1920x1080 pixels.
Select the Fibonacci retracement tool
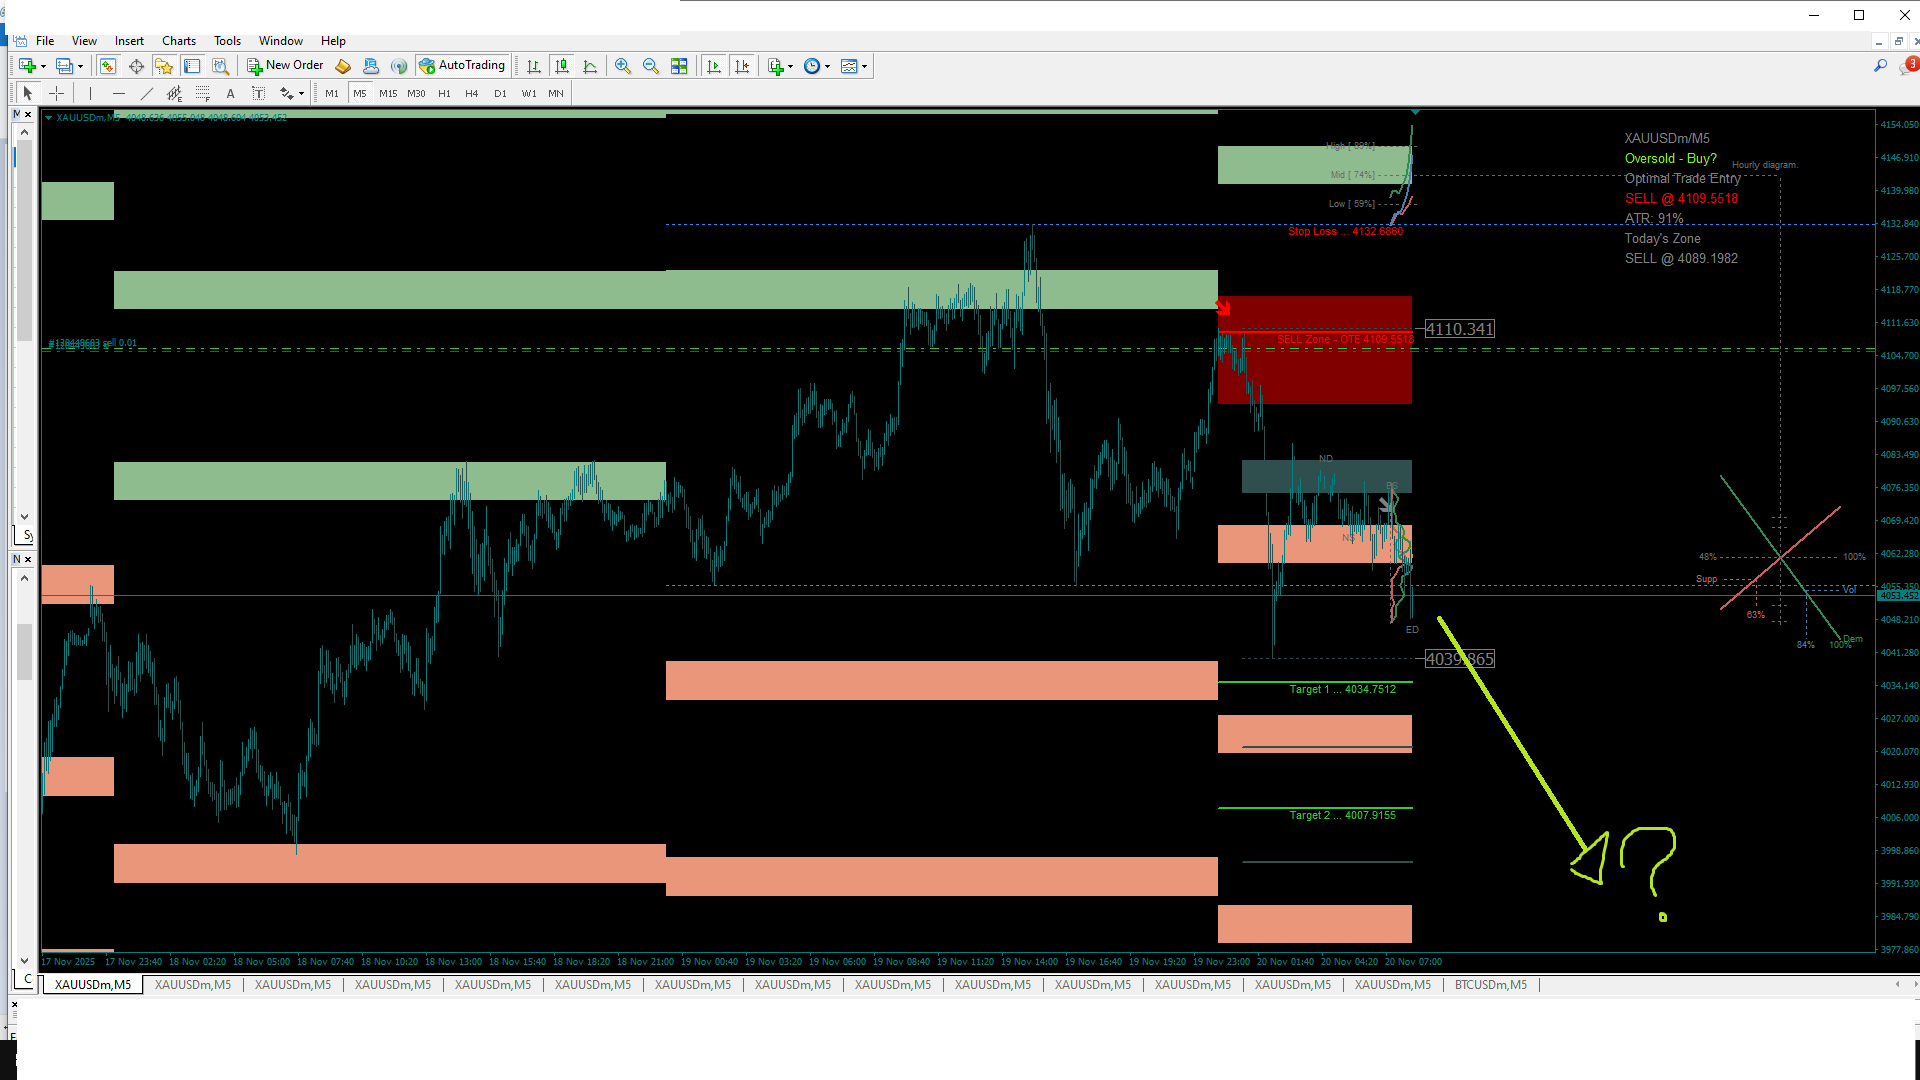click(203, 93)
